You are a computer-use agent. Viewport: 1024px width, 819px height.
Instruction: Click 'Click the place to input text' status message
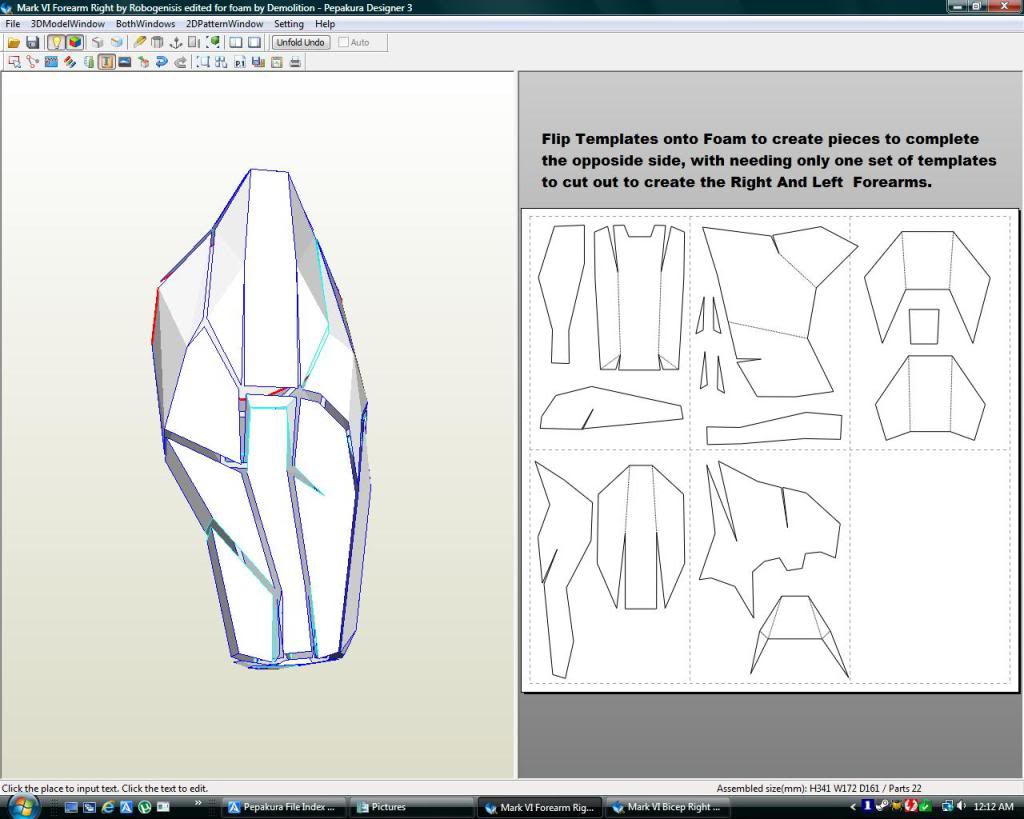point(104,788)
